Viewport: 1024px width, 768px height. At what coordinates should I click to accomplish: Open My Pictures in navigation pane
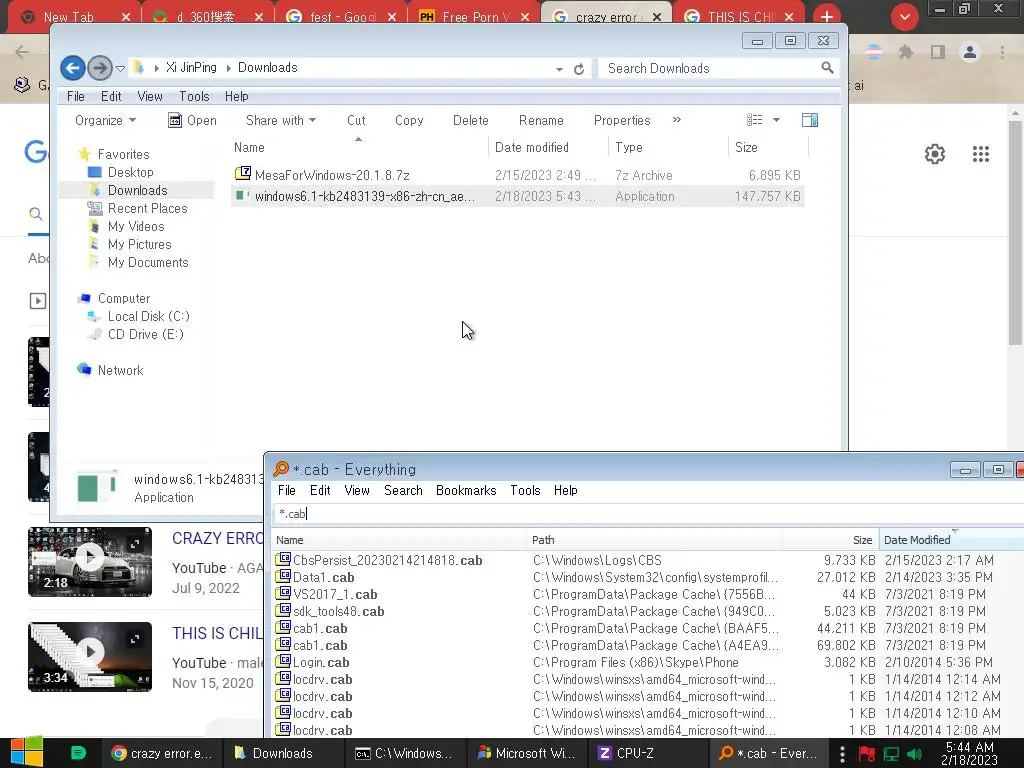140,244
